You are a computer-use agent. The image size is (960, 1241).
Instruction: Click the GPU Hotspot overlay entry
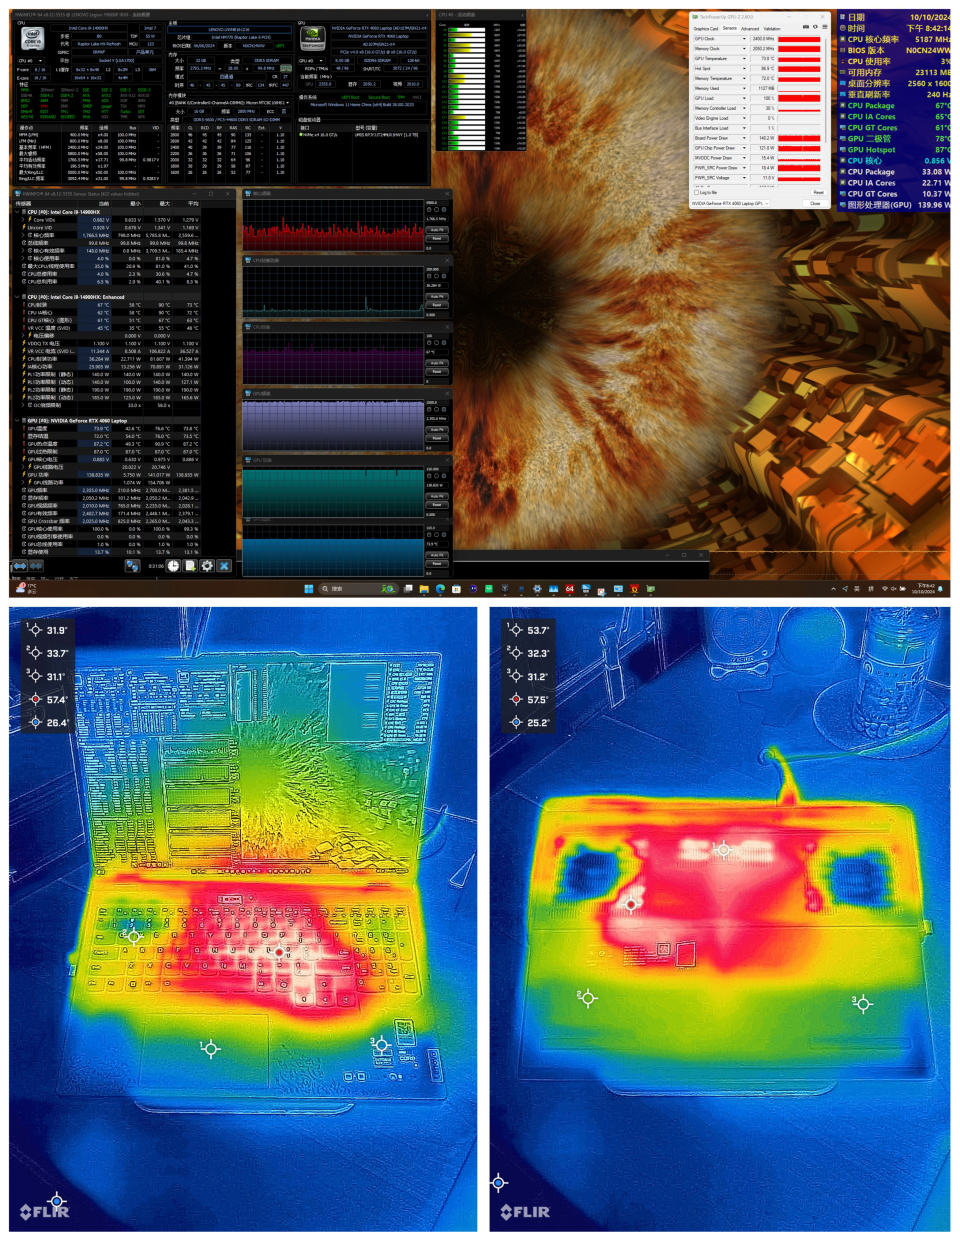tap(895, 149)
